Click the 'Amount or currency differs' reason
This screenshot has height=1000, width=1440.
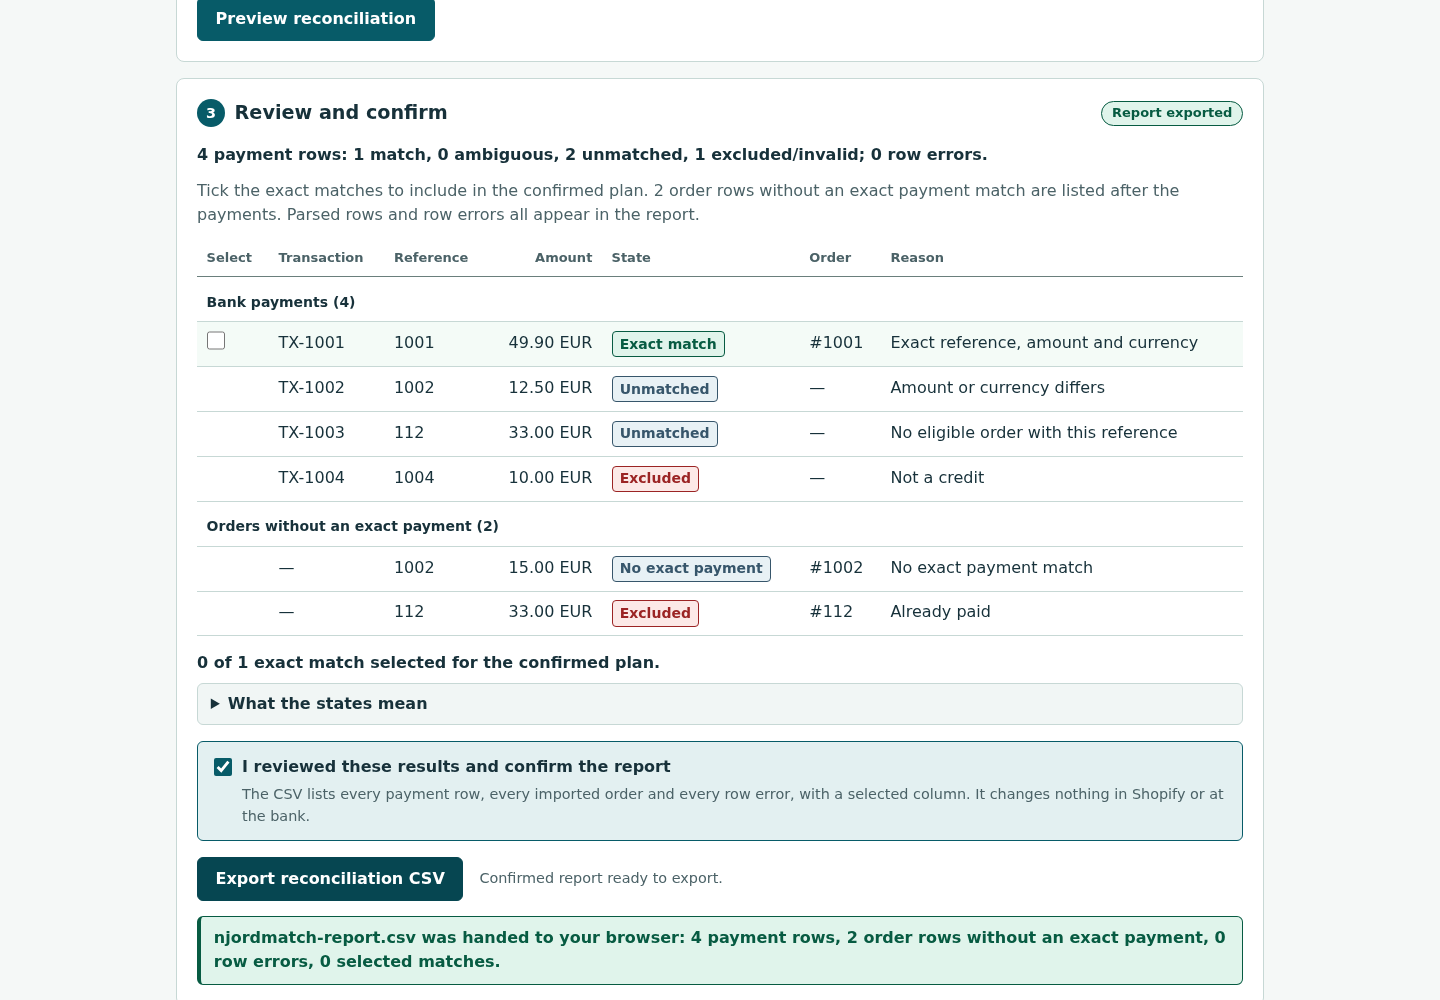pos(997,388)
